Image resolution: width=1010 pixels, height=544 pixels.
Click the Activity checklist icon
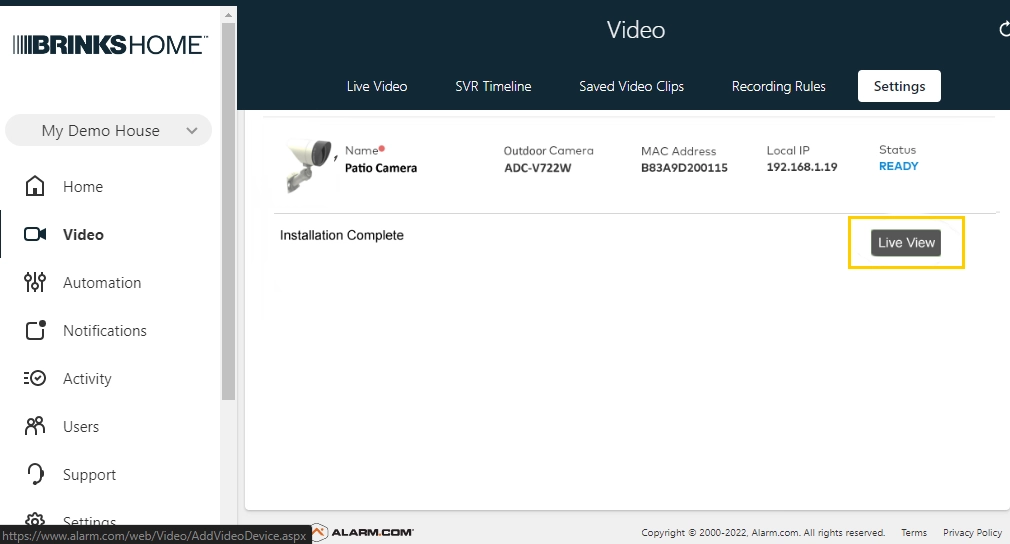35,378
